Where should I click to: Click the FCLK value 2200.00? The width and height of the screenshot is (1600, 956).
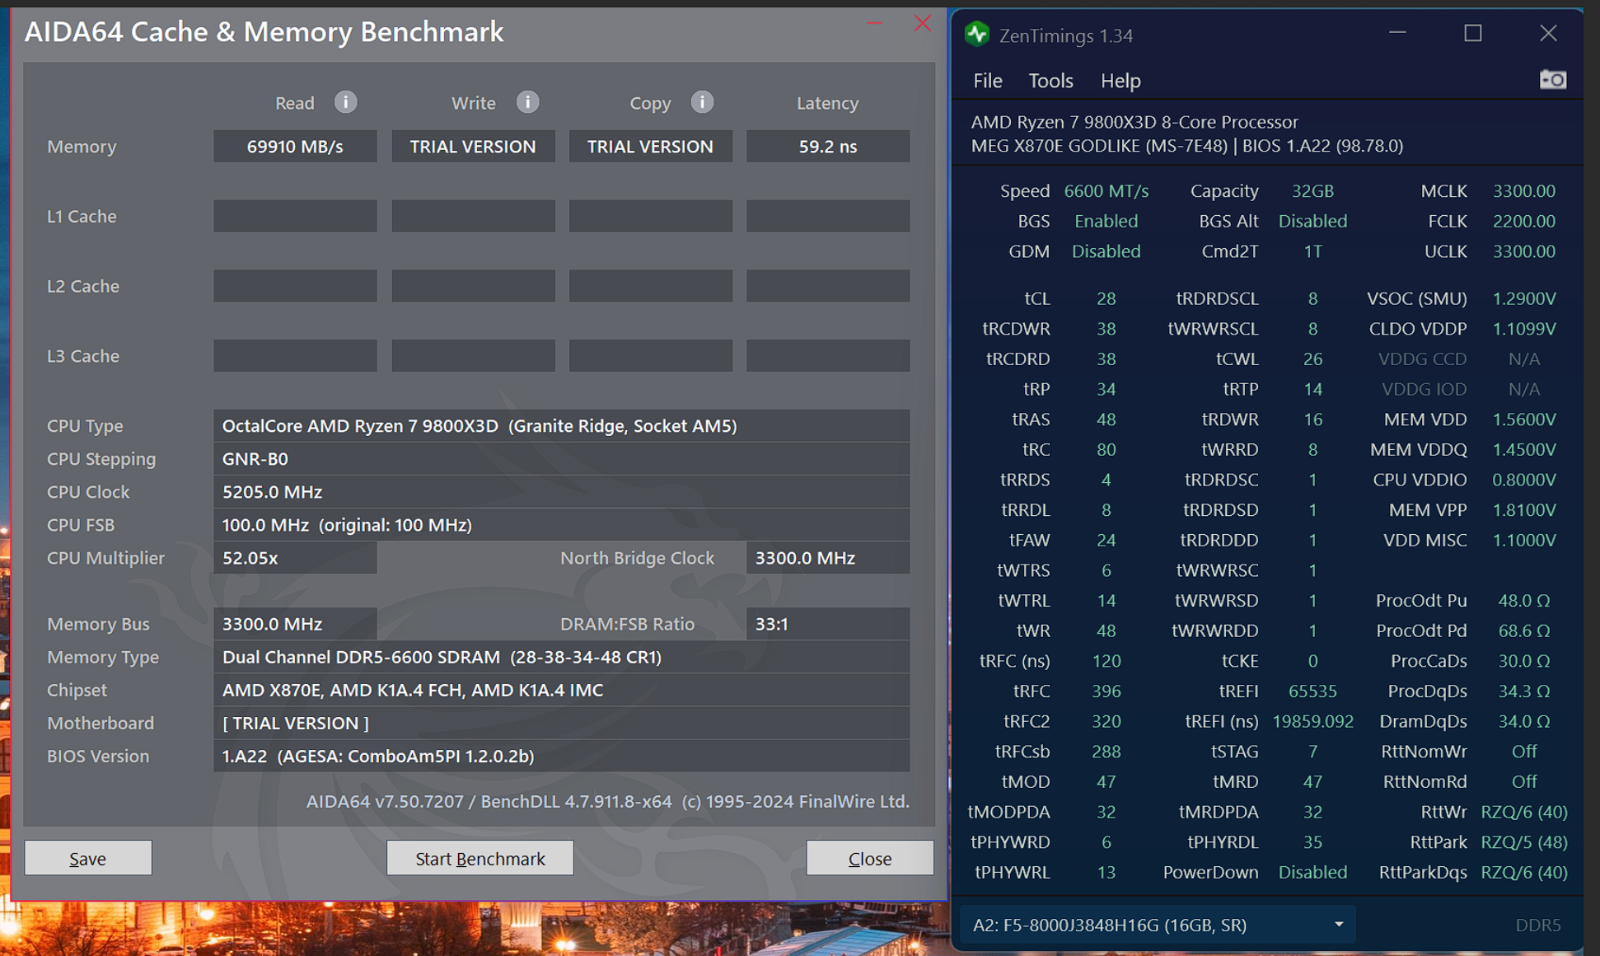click(x=1524, y=221)
